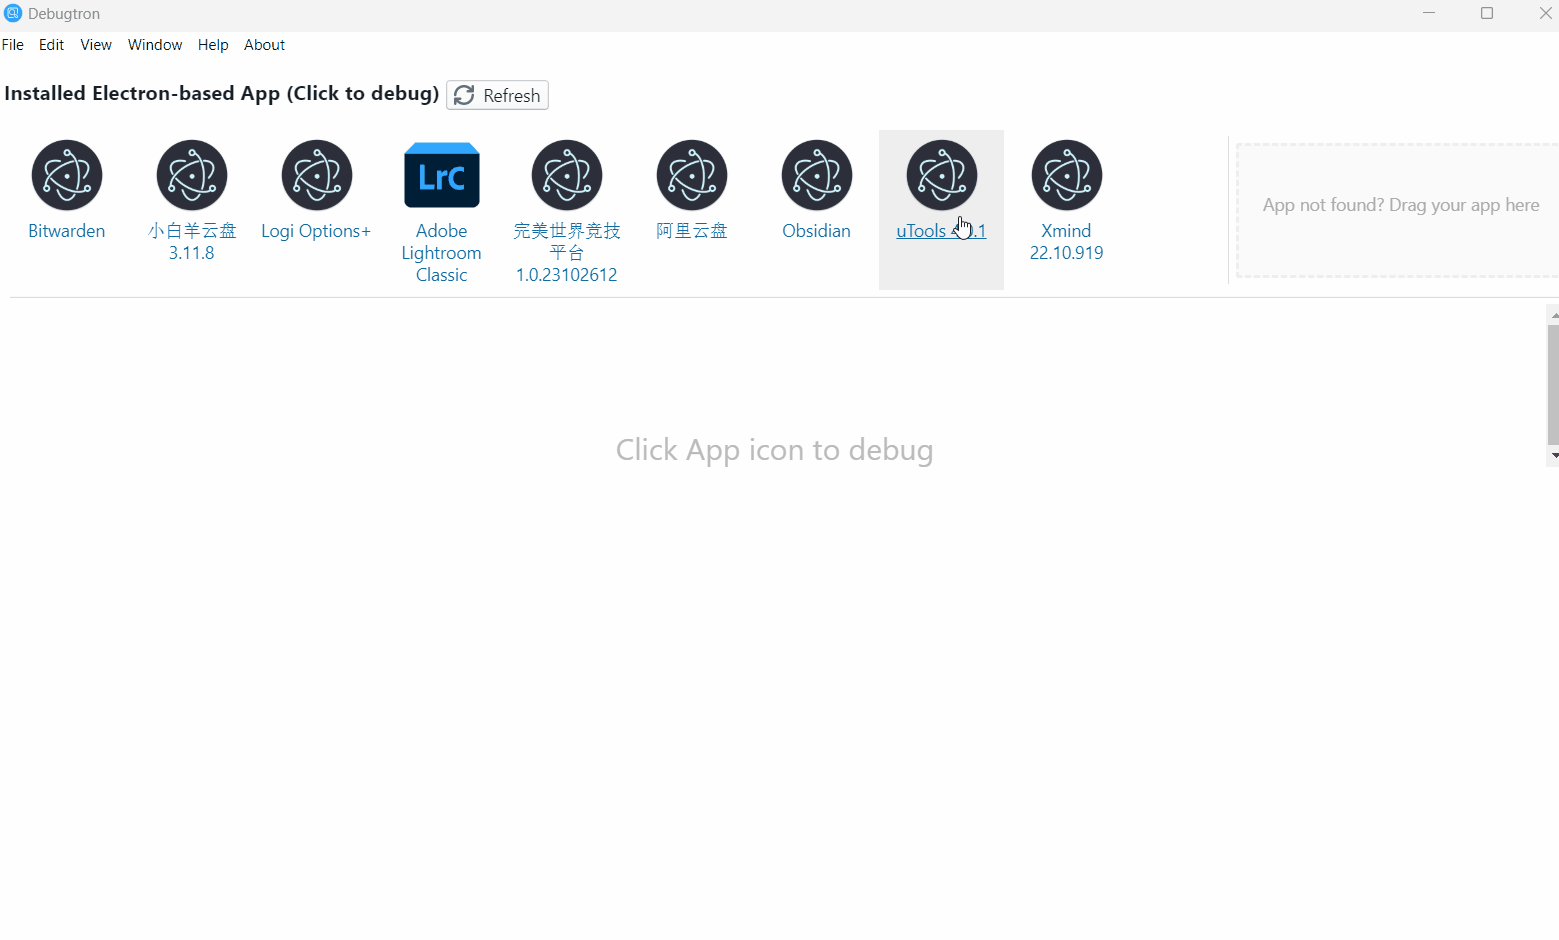Click the 'App not found? Drag your app here' dropzone
The width and height of the screenshot is (1559, 940).
coord(1398,210)
